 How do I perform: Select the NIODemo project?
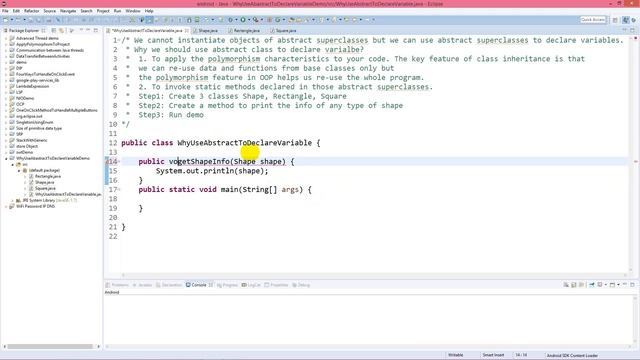coord(25,98)
